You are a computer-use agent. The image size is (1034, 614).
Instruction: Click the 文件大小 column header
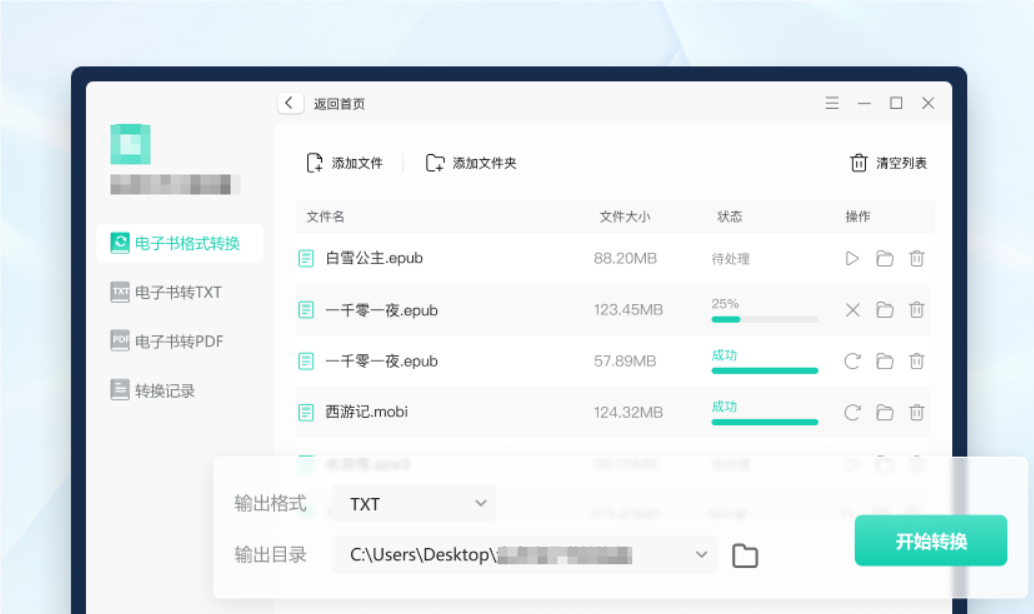624,216
